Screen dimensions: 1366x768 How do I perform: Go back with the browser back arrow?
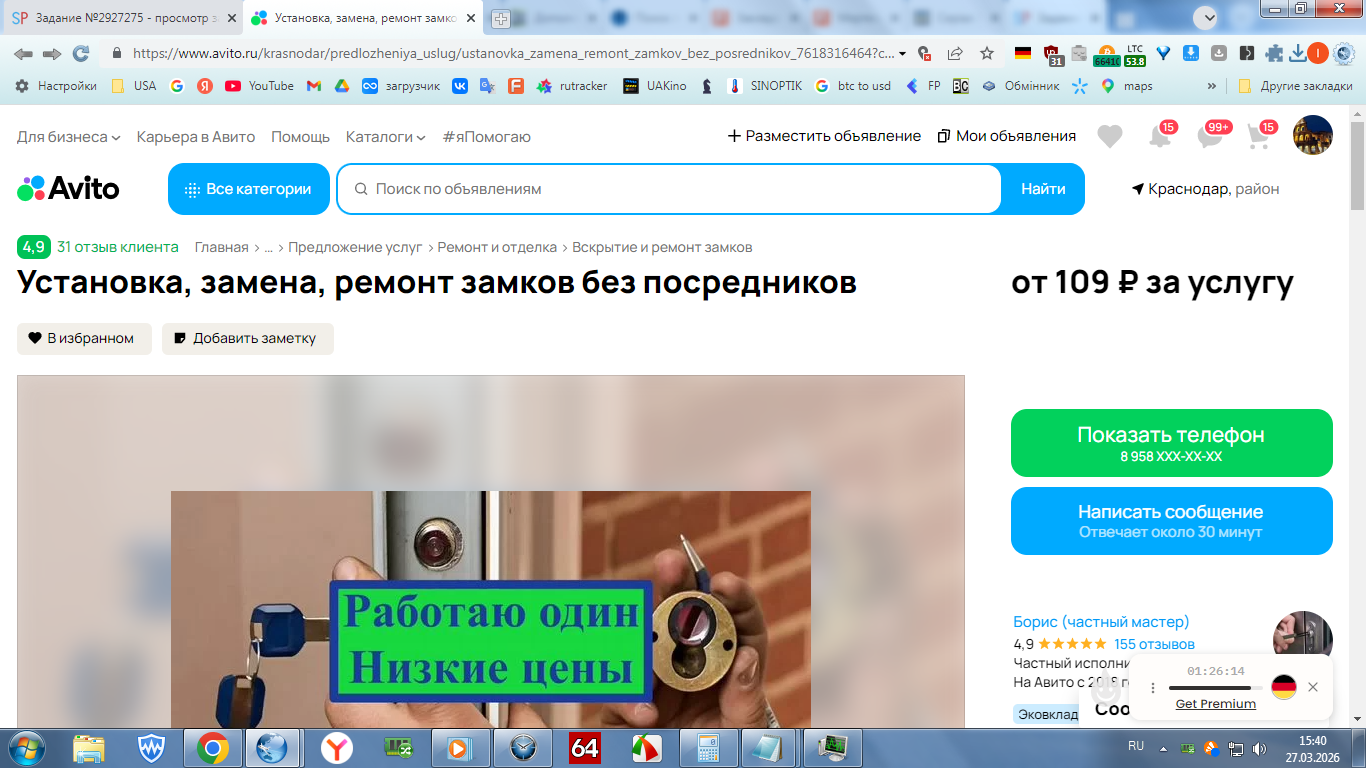coord(23,53)
